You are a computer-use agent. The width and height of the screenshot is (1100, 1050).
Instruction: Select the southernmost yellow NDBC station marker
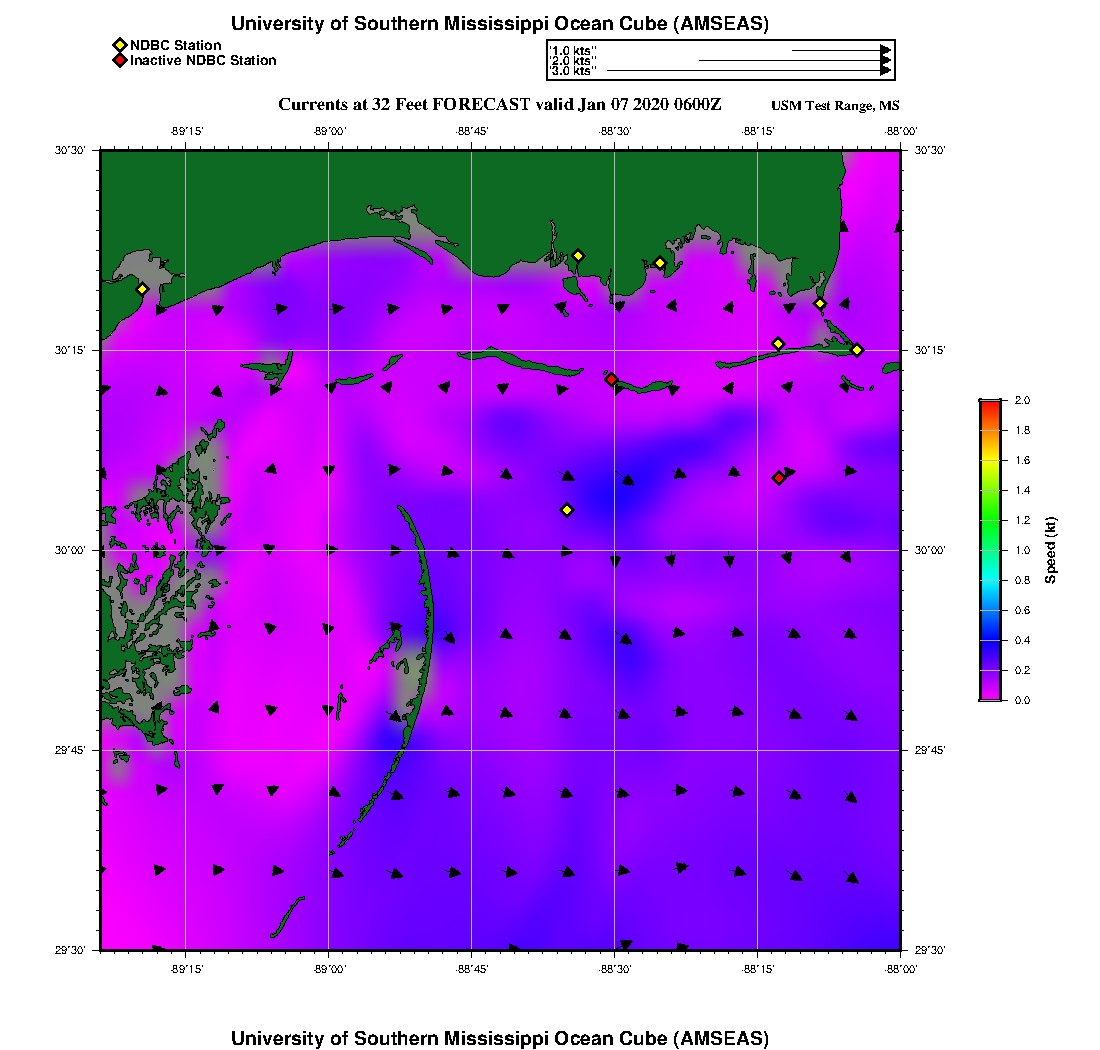[566, 510]
